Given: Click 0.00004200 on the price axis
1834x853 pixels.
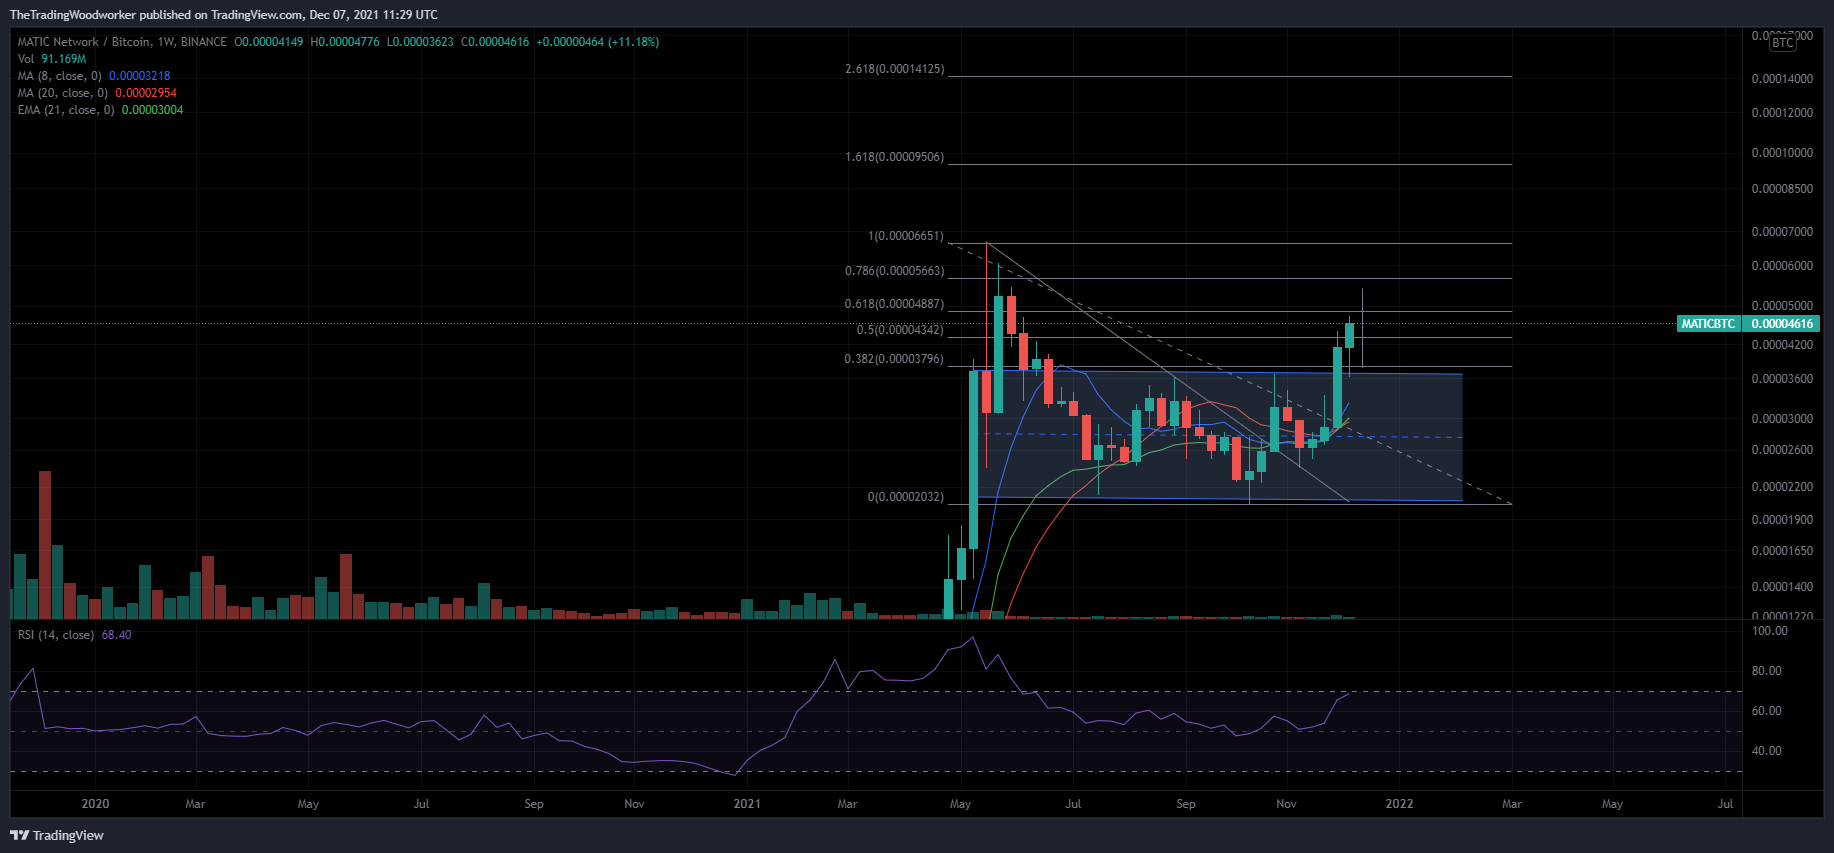Looking at the screenshot, I should tap(1782, 345).
